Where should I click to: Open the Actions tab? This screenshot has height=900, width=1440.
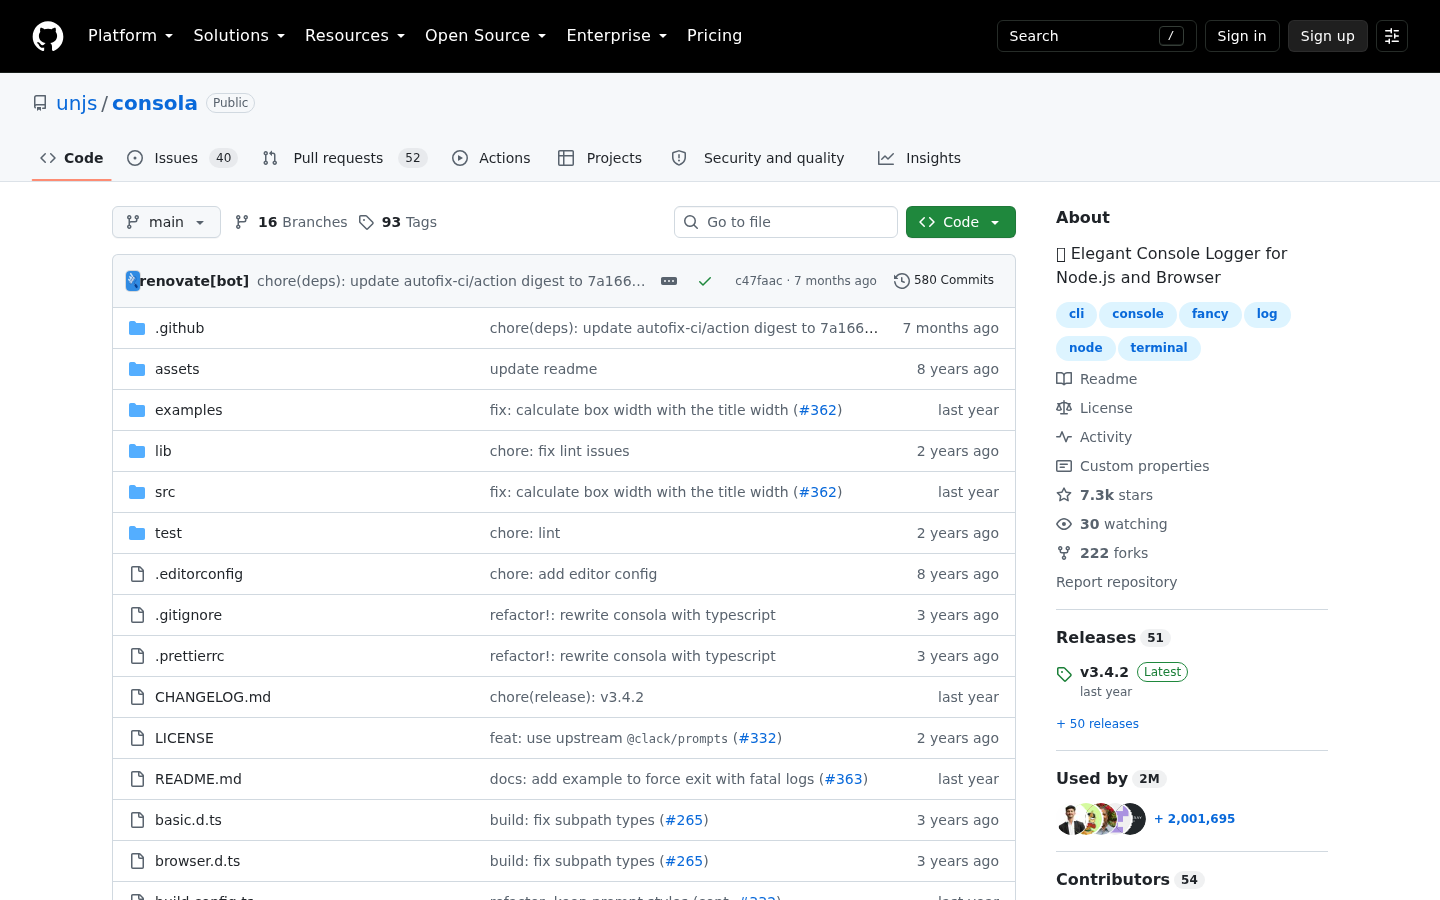[491, 158]
